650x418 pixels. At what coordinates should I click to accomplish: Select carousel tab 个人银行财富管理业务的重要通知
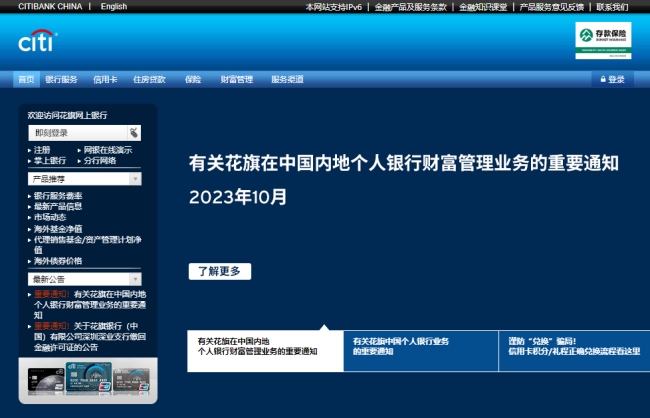click(x=265, y=351)
